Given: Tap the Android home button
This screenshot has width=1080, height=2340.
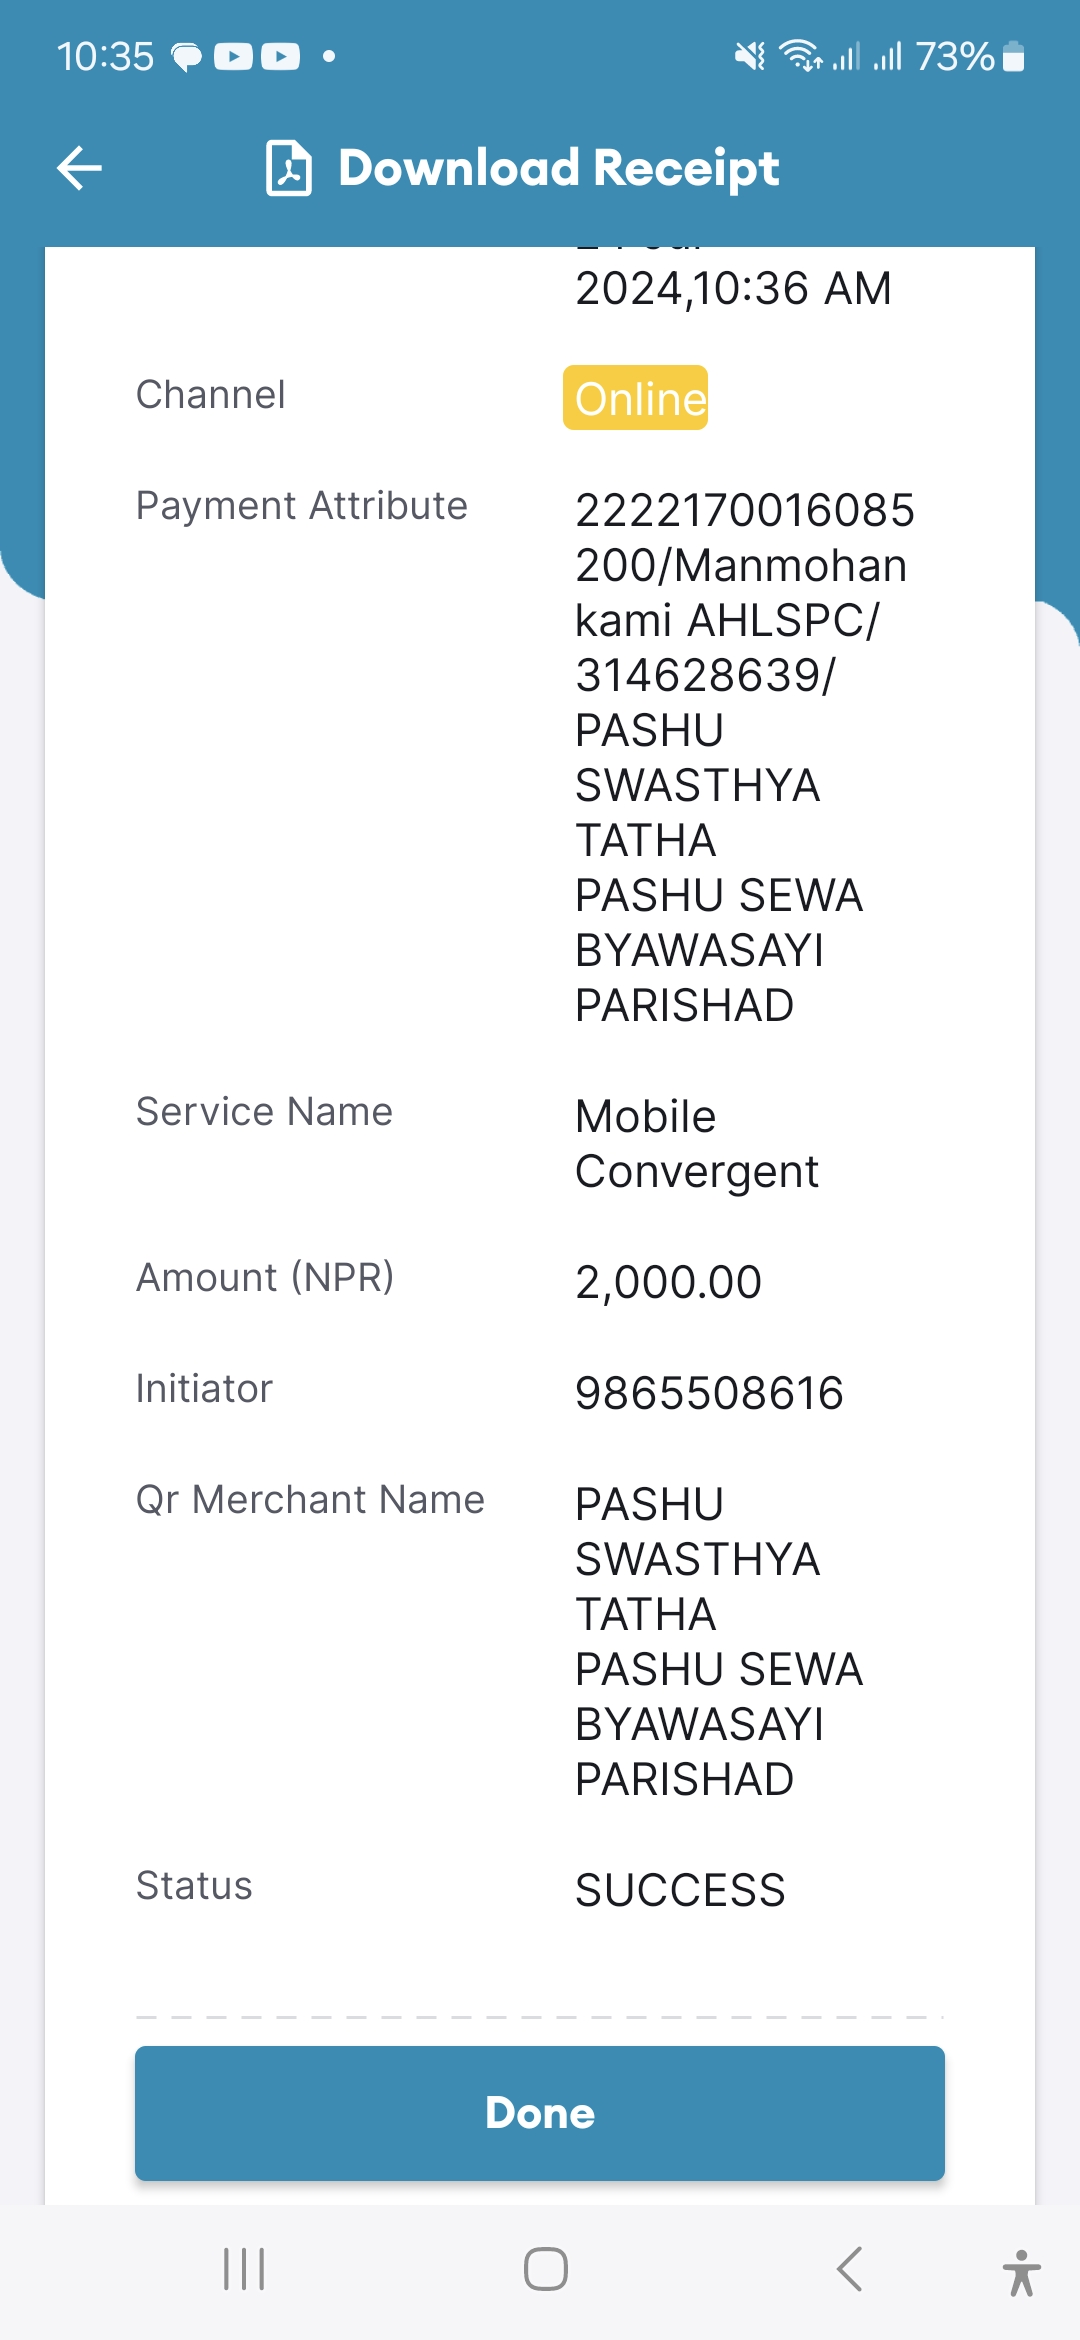Looking at the screenshot, I should pyautogui.click(x=546, y=2269).
